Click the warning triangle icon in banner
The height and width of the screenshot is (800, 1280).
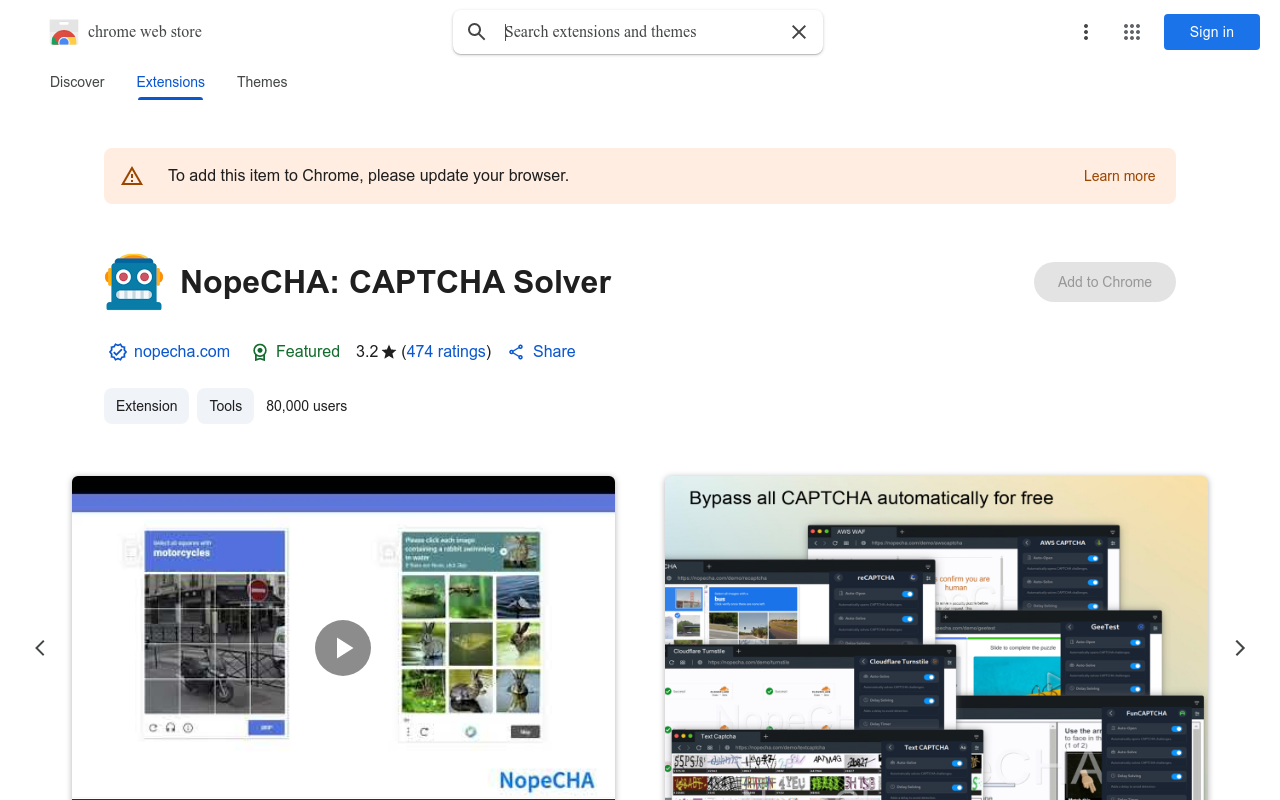(x=132, y=176)
